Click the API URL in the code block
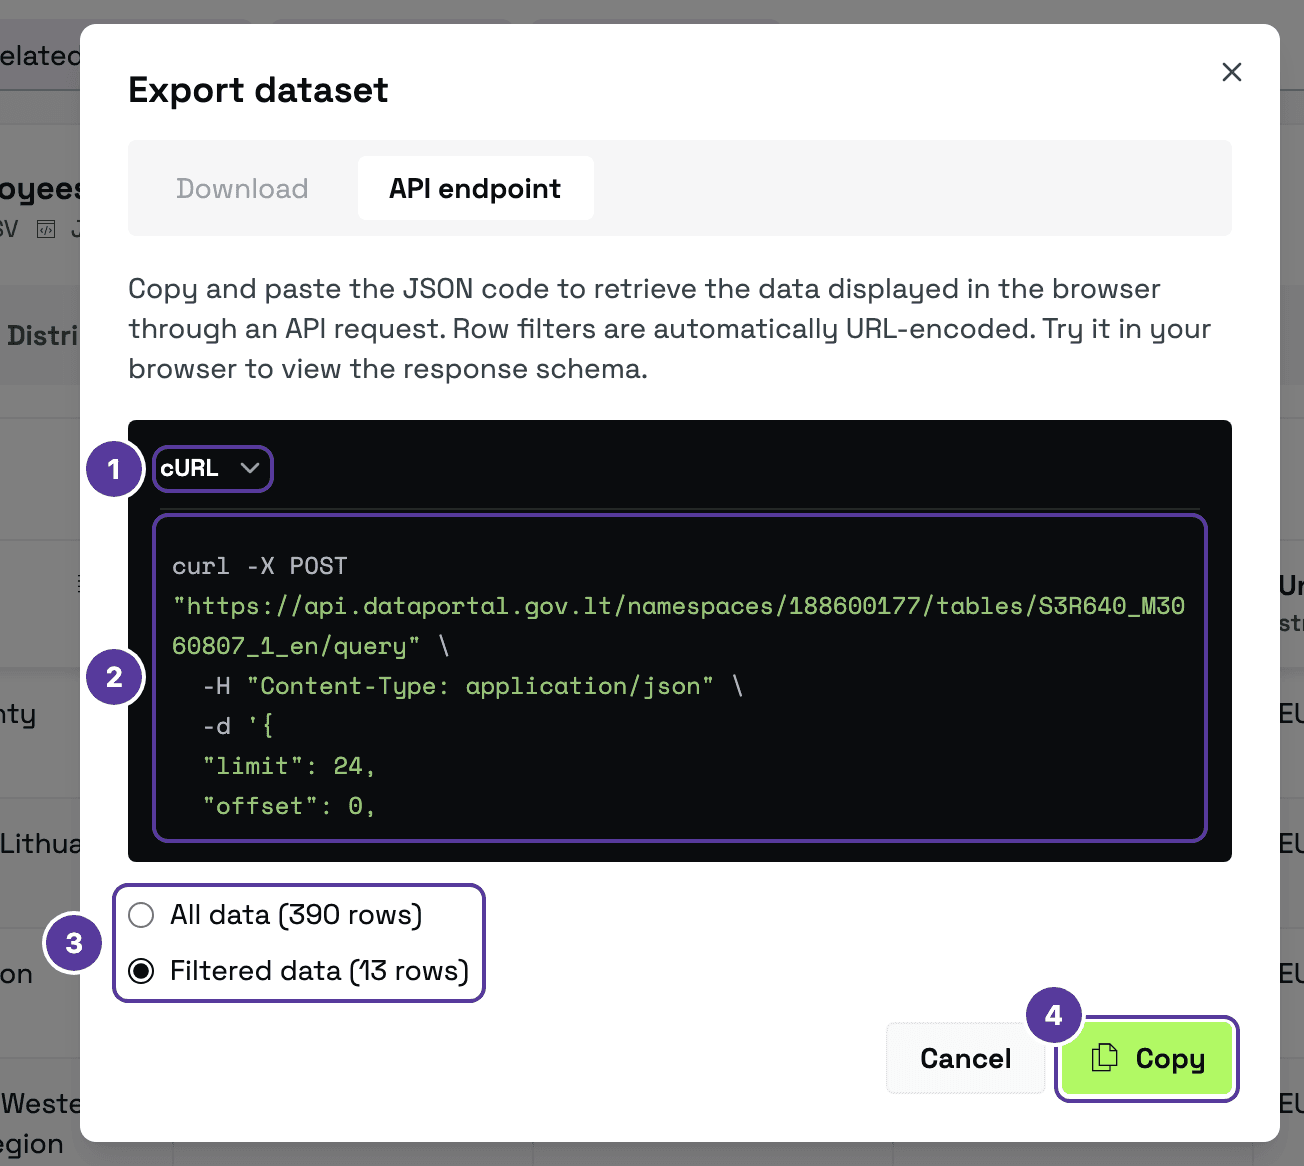 (678, 626)
